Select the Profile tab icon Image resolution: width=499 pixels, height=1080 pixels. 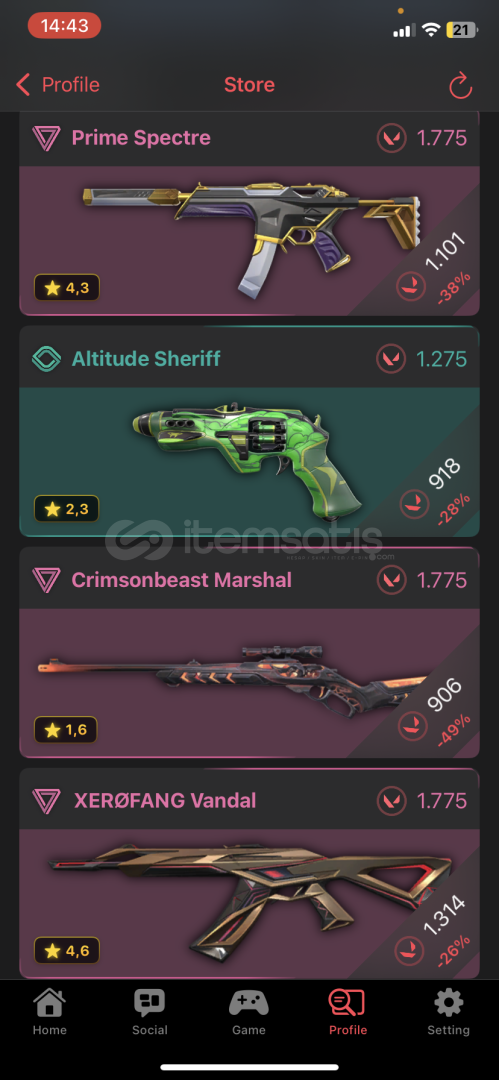click(x=347, y=1003)
